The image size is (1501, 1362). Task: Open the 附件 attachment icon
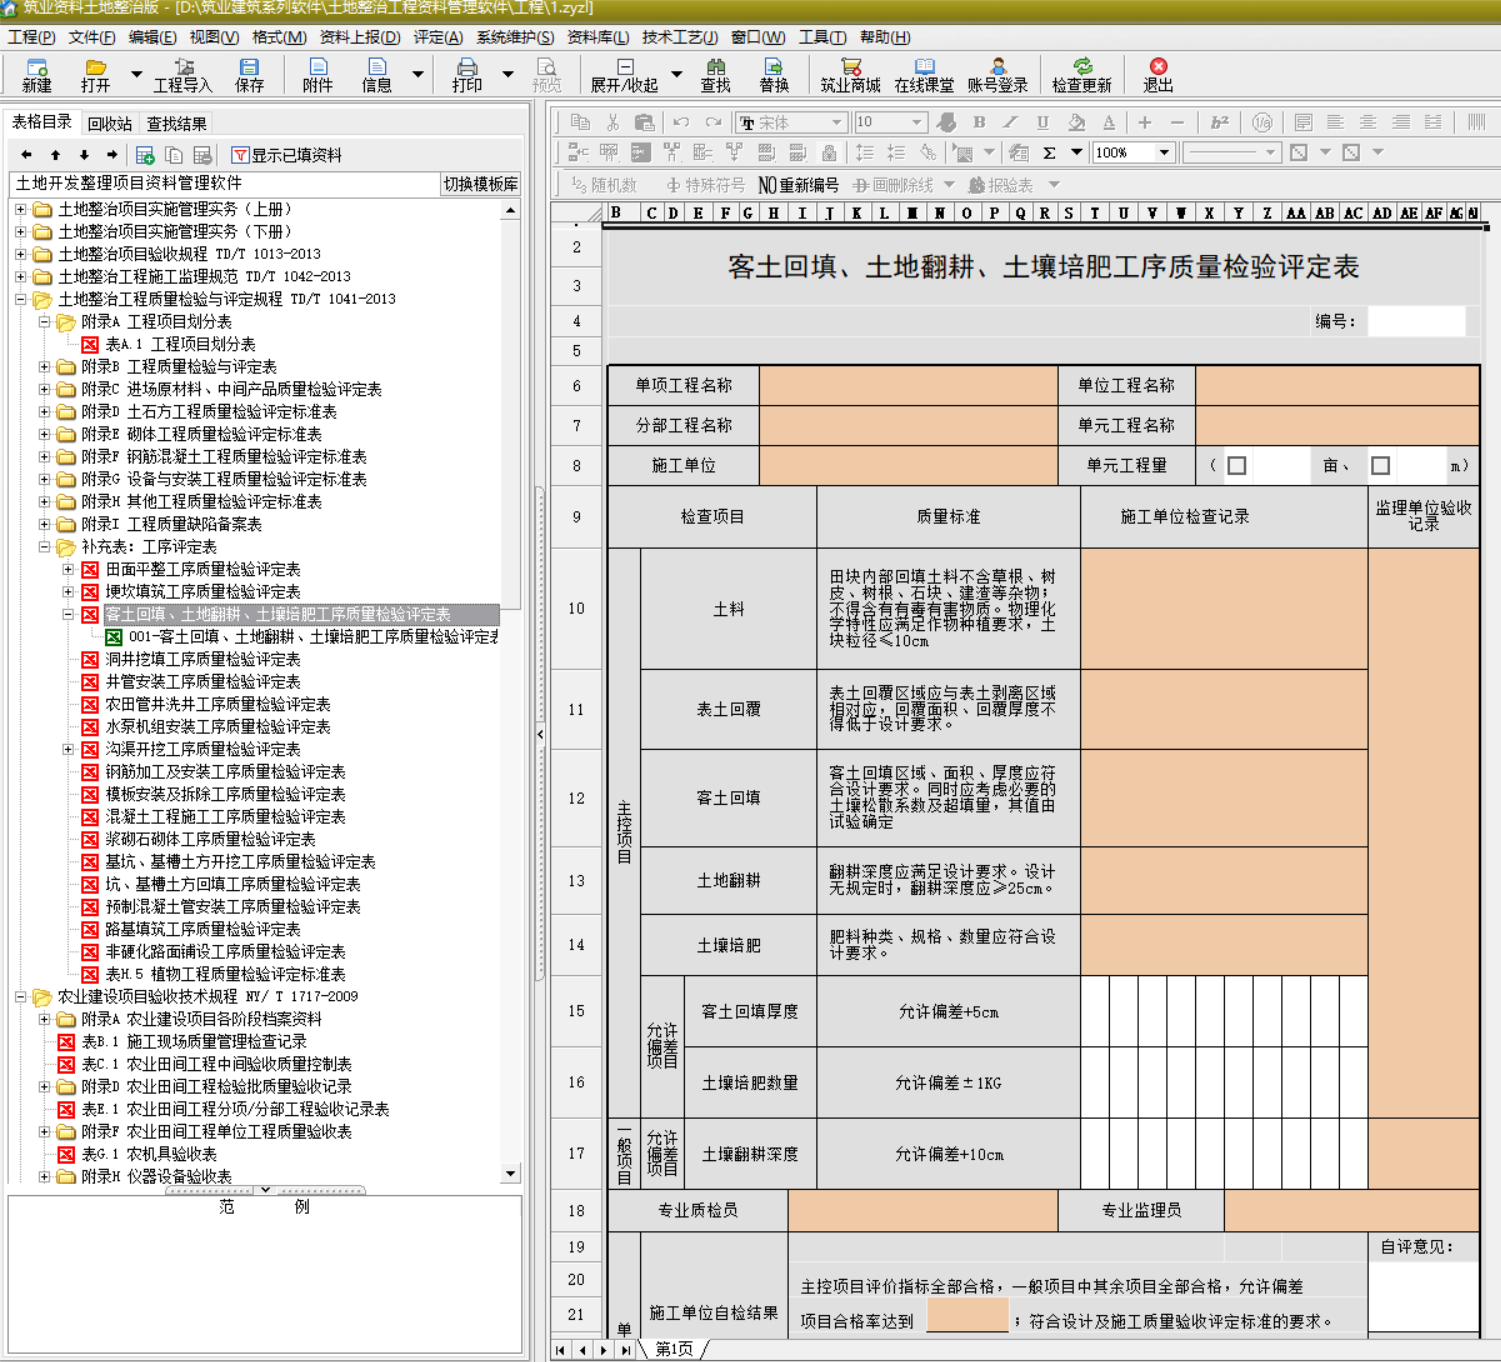318,75
